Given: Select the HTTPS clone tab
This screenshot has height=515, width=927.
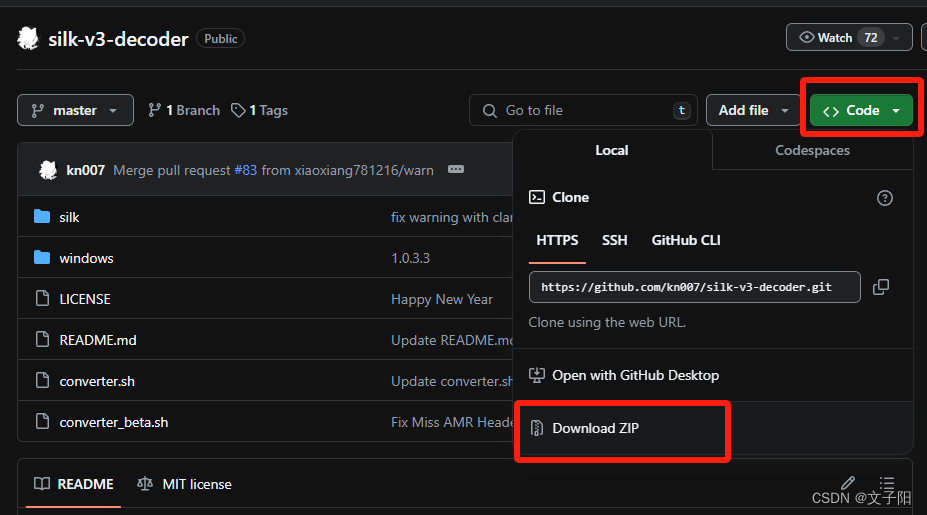Looking at the screenshot, I should tap(557, 241).
